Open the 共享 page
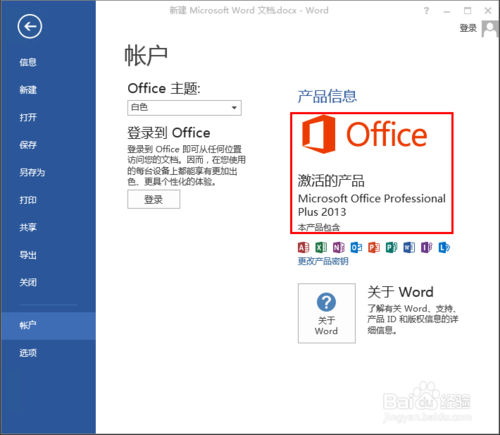 pyautogui.click(x=28, y=227)
